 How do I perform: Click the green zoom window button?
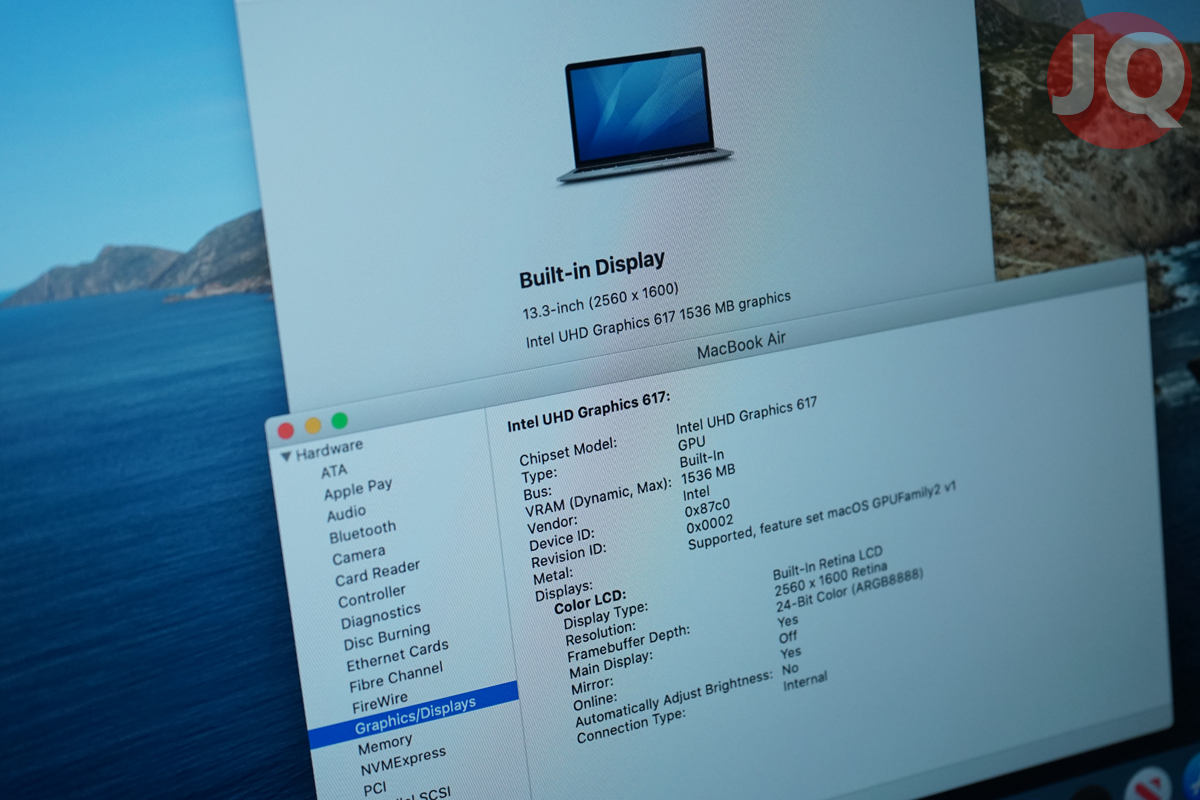tap(340, 420)
